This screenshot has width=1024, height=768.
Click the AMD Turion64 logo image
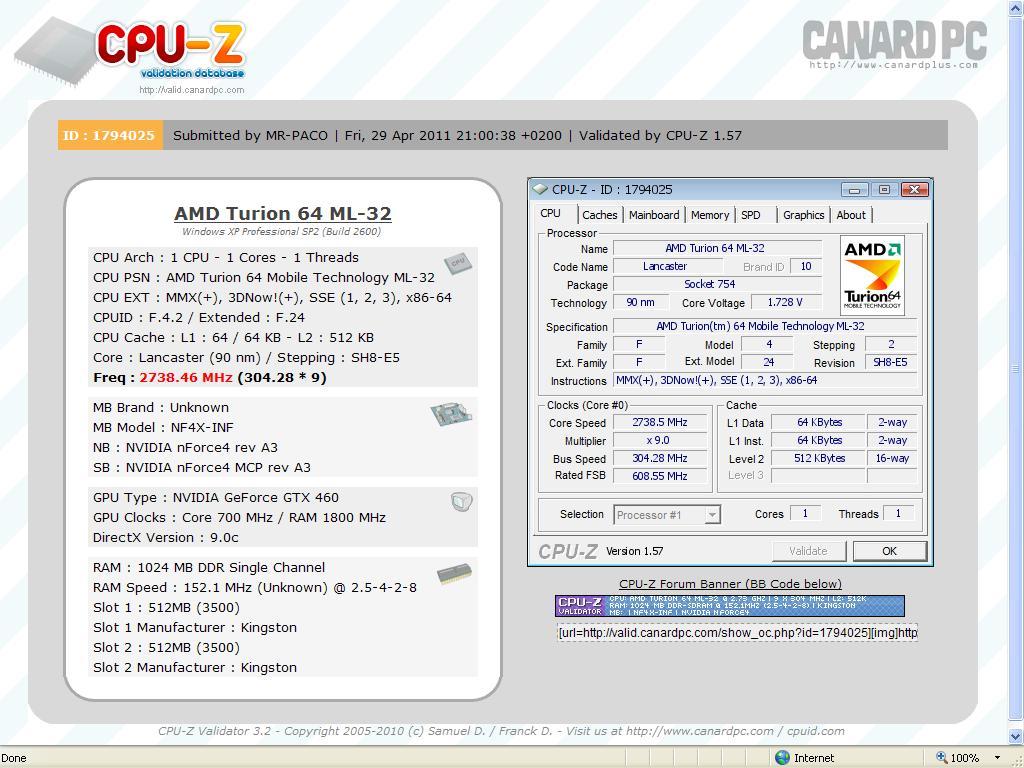pos(872,275)
